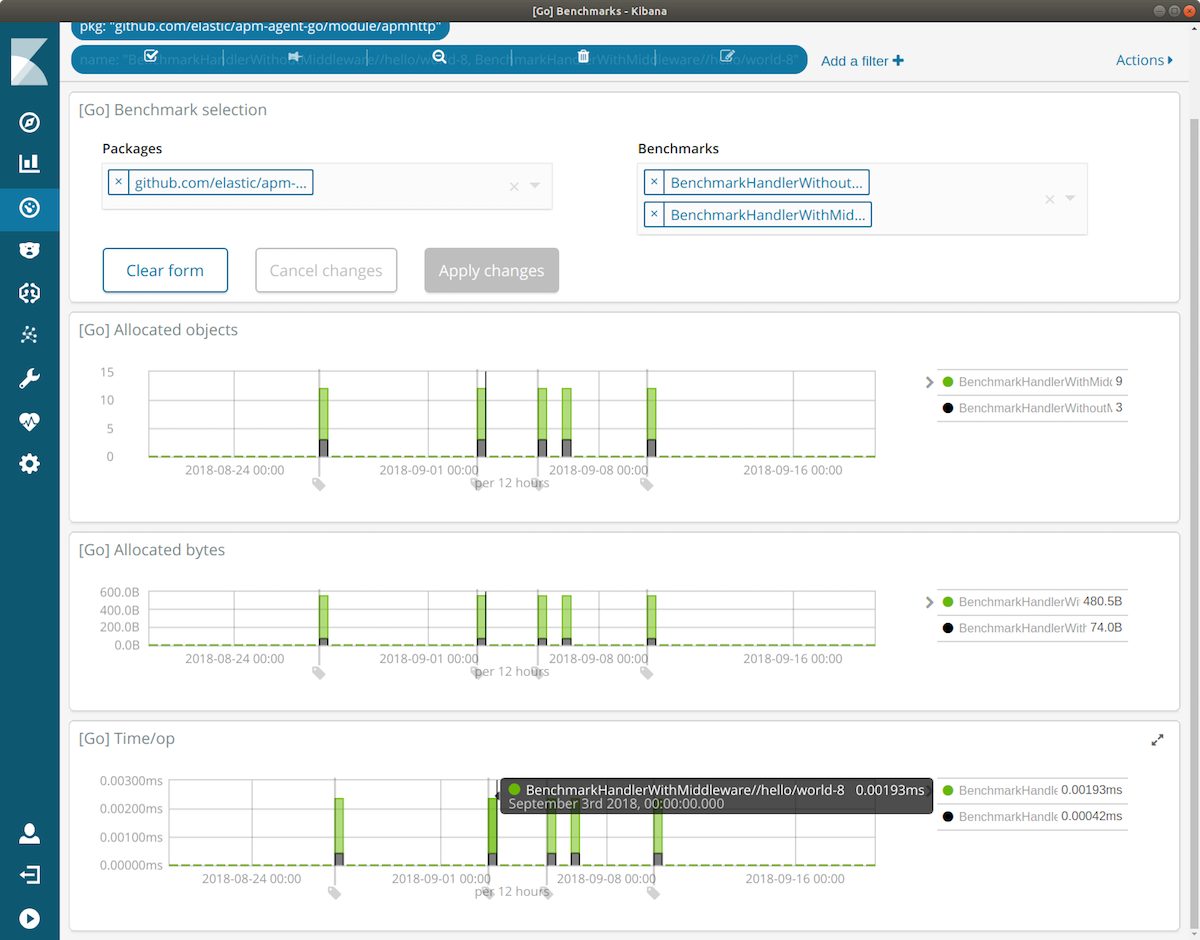Click the '[Go] Benchmark selection' panel title
This screenshot has height=940, width=1200.
point(173,110)
